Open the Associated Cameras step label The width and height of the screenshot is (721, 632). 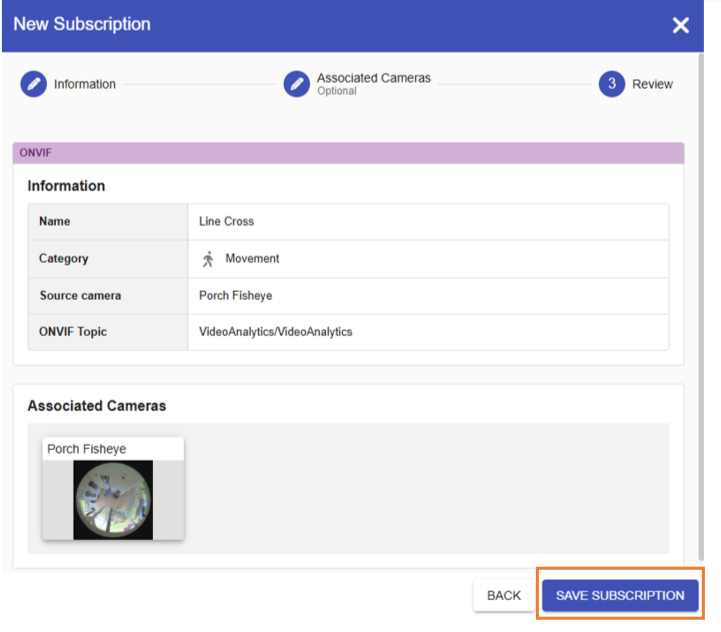(373, 78)
